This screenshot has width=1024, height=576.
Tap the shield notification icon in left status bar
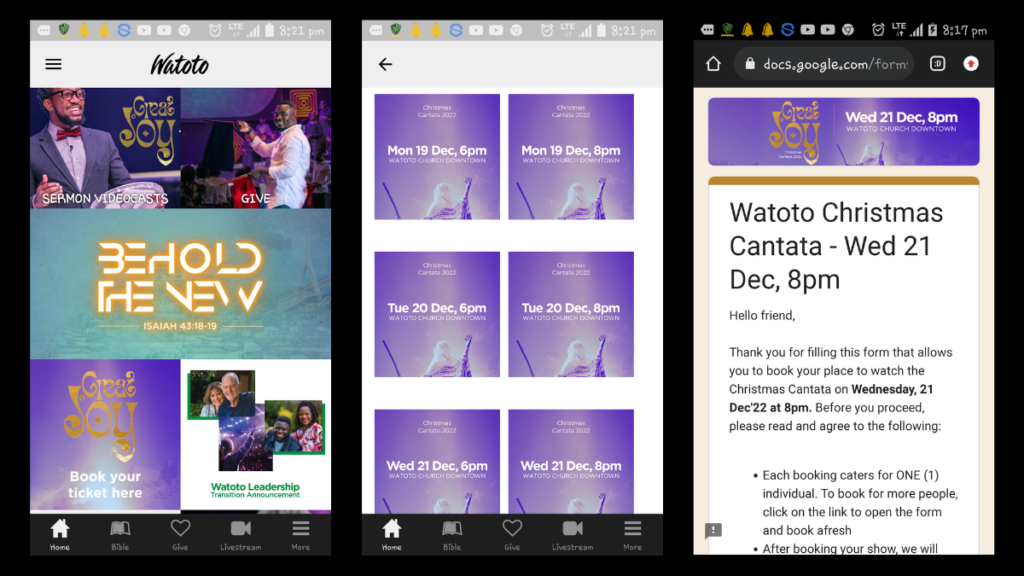click(64, 30)
